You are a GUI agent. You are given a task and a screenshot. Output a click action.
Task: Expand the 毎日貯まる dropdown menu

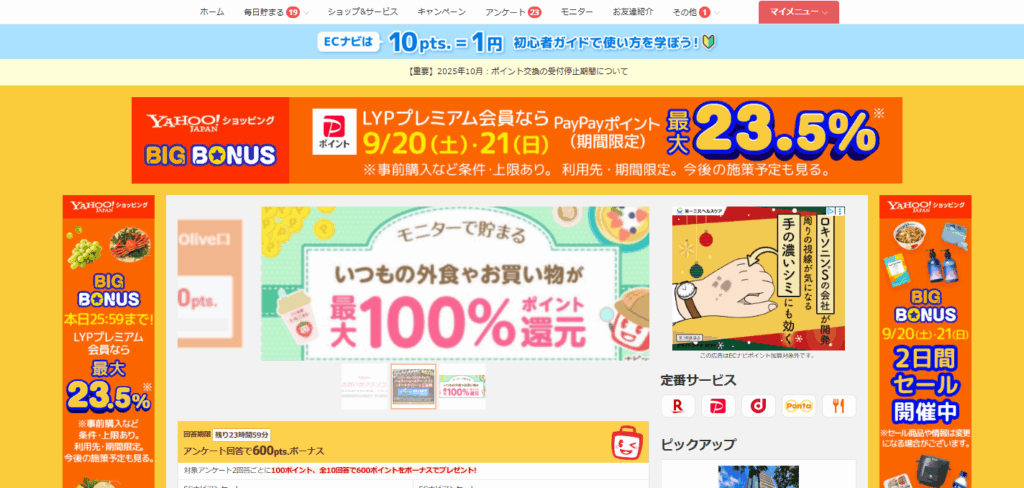276,12
